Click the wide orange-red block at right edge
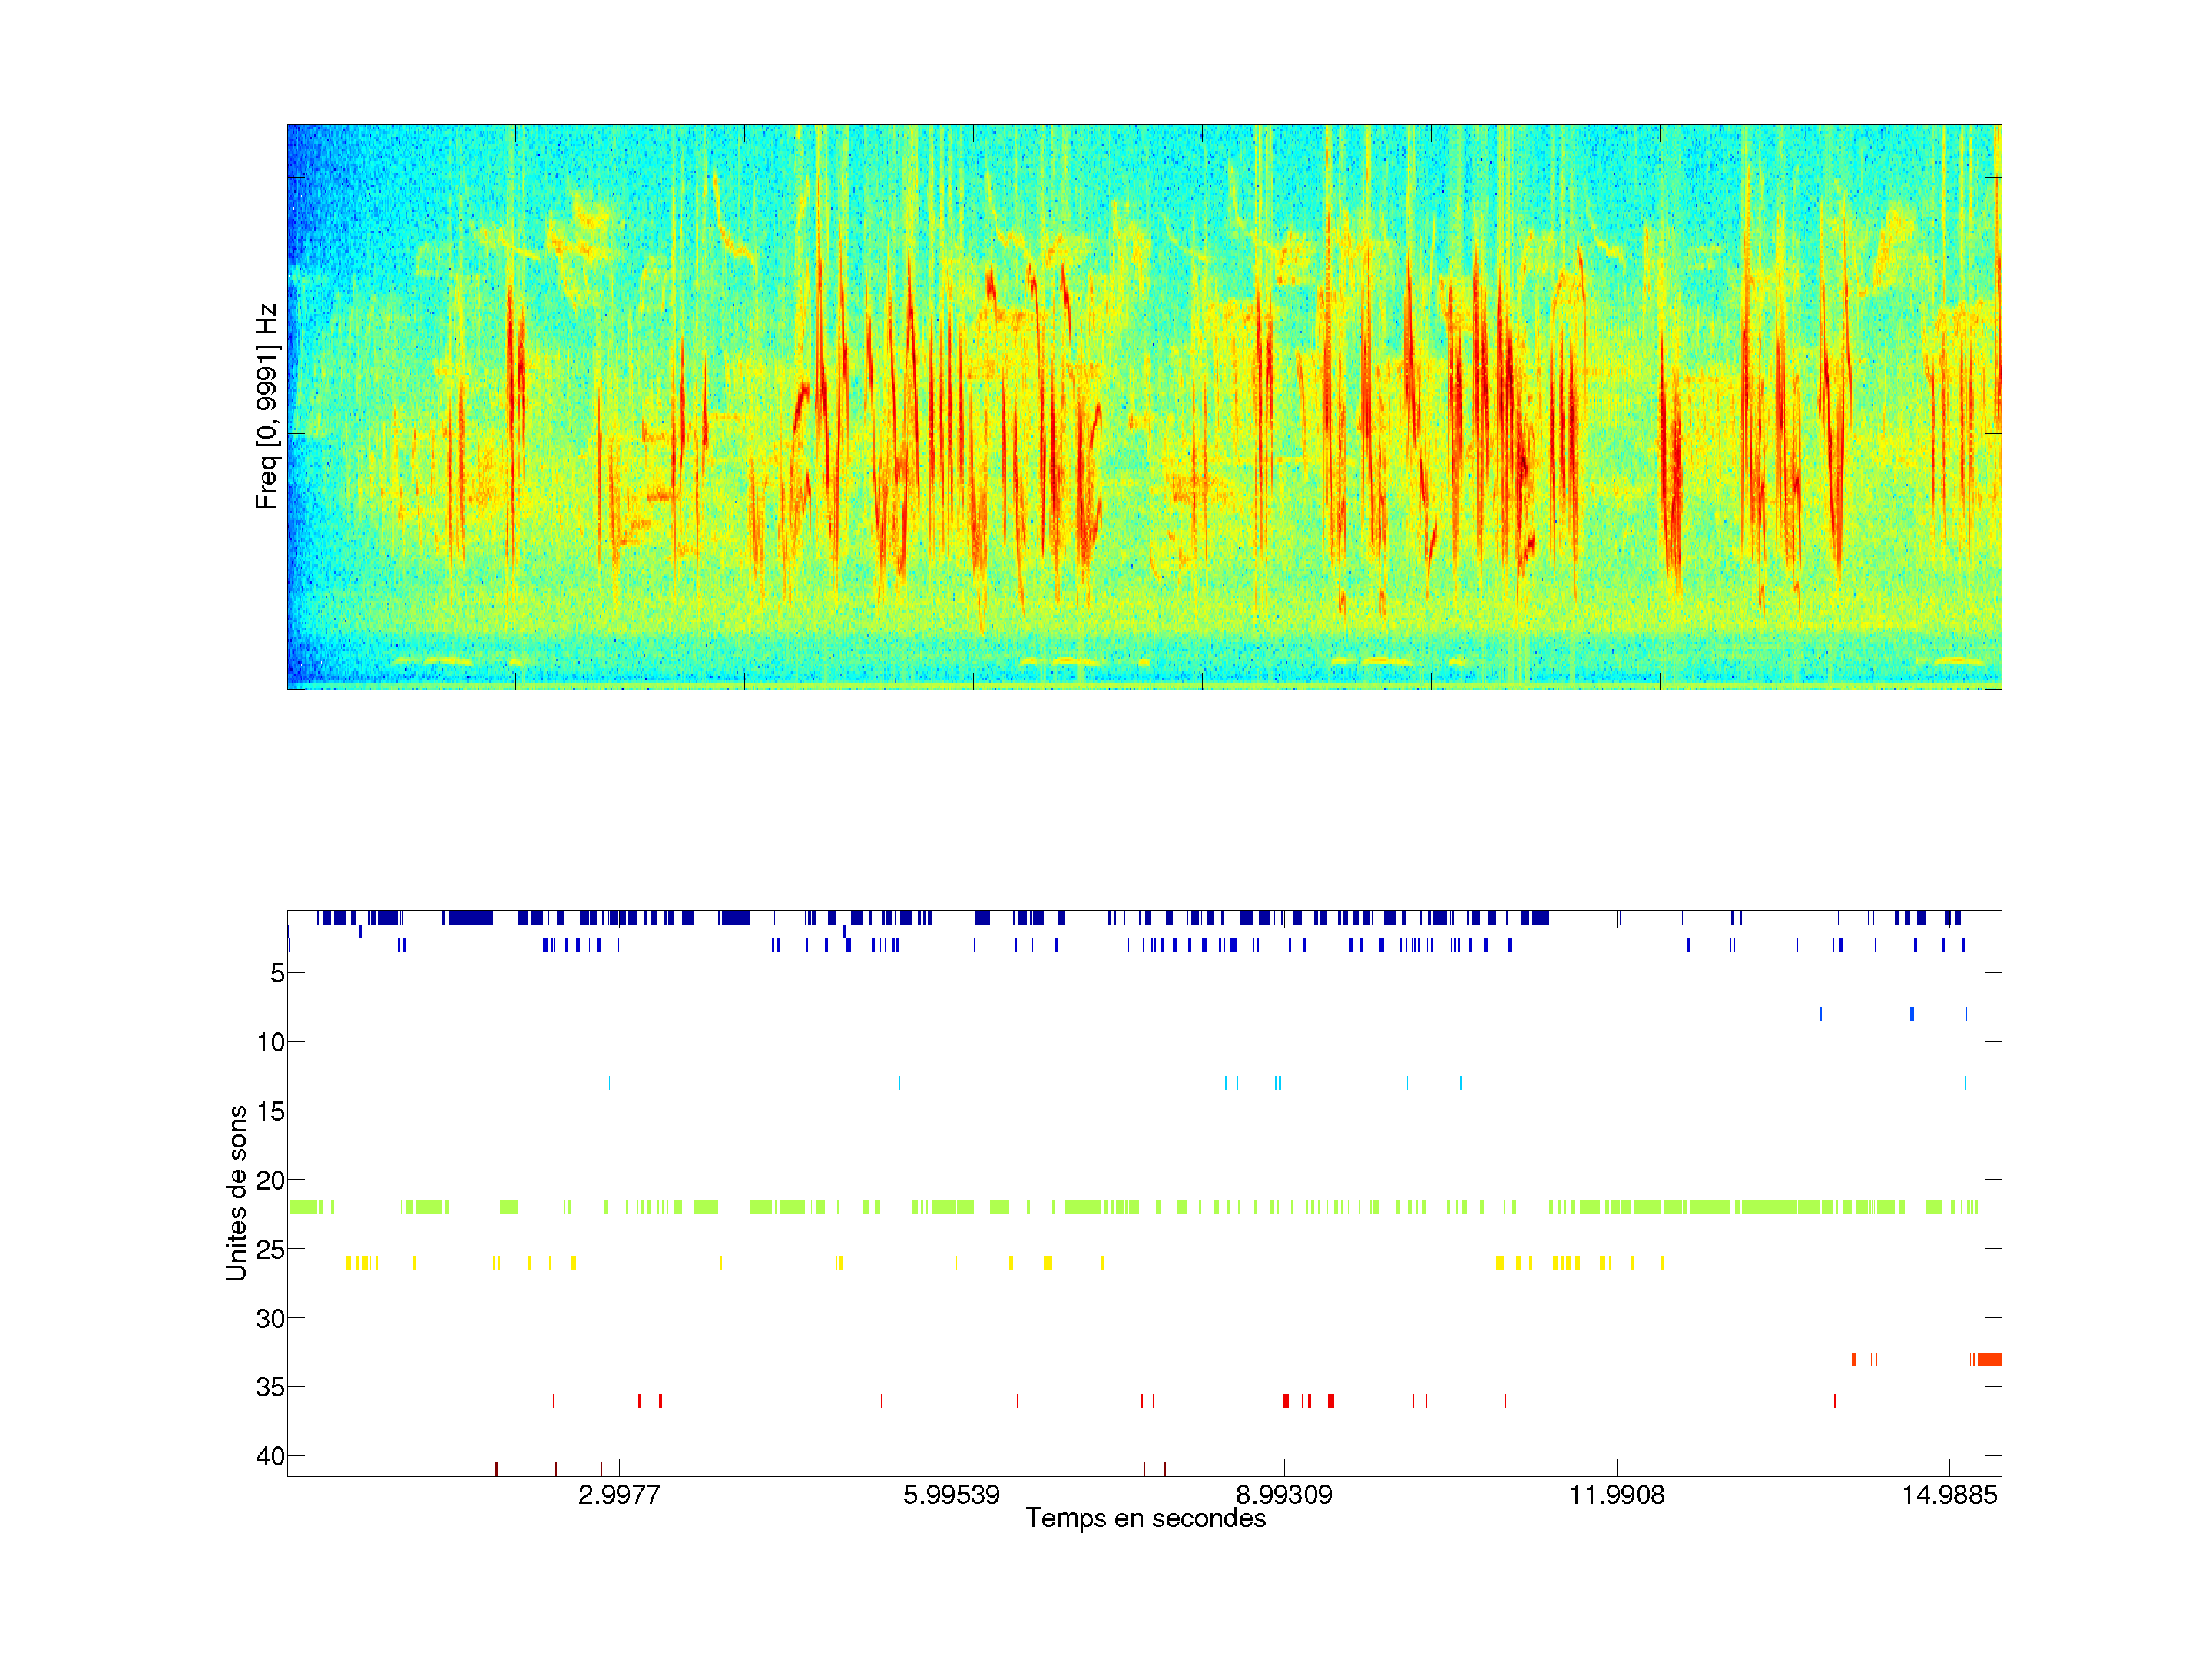This screenshot has width=2212, height=1659. click(x=1989, y=1359)
